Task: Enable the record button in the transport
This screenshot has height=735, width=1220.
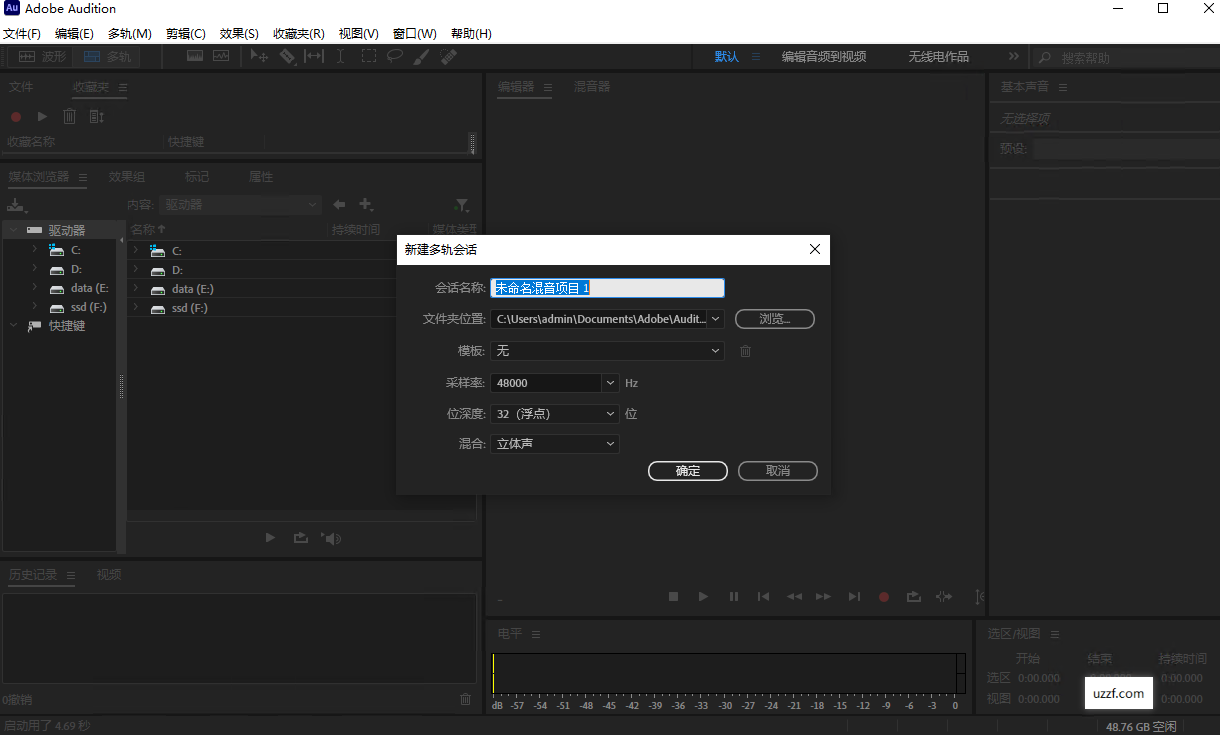Action: (884, 596)
